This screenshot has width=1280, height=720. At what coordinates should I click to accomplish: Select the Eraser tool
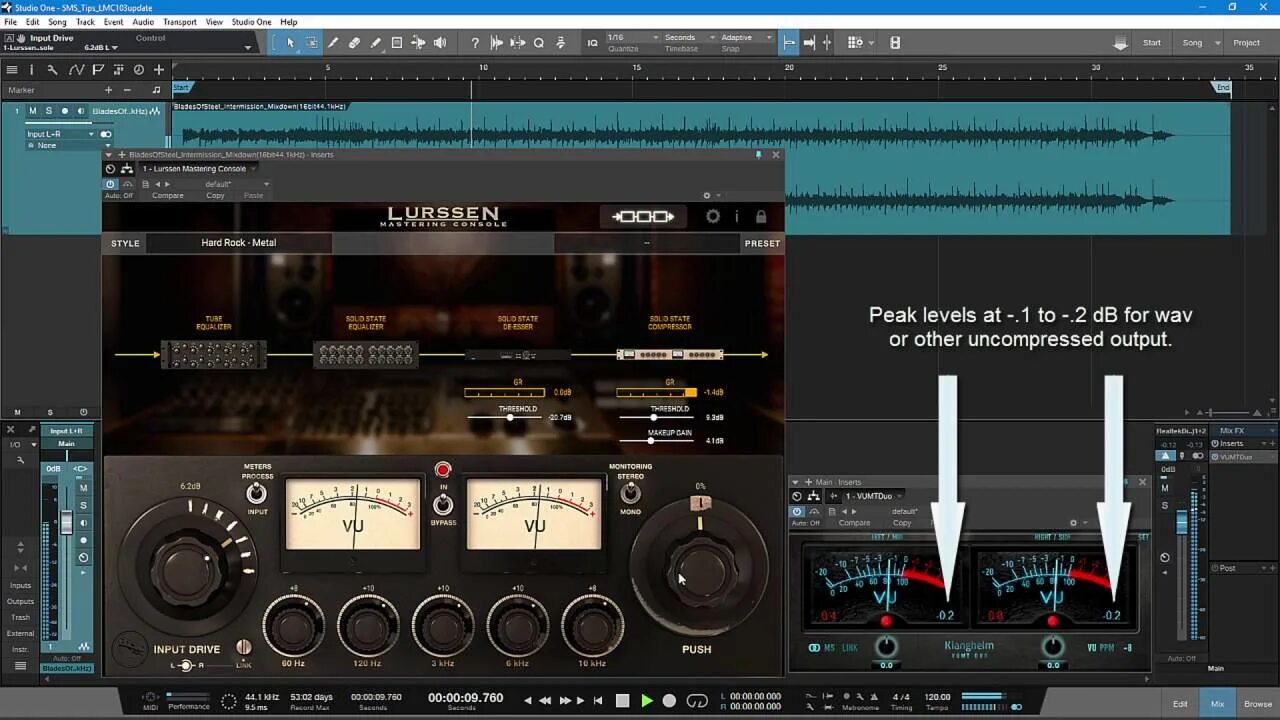354,43
